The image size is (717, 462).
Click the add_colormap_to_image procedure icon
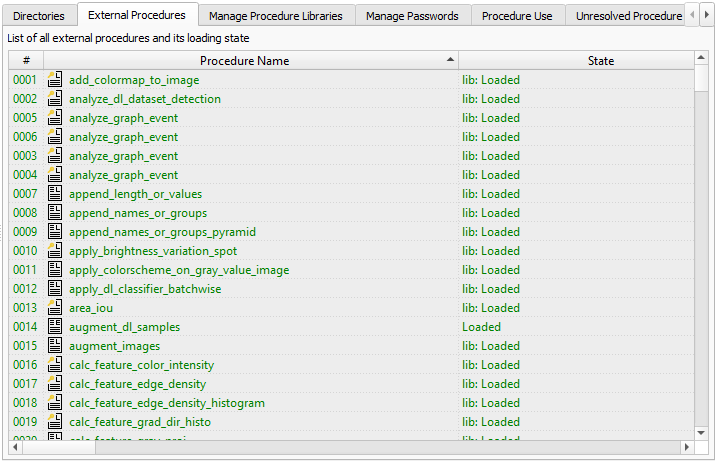click(55, 80)
